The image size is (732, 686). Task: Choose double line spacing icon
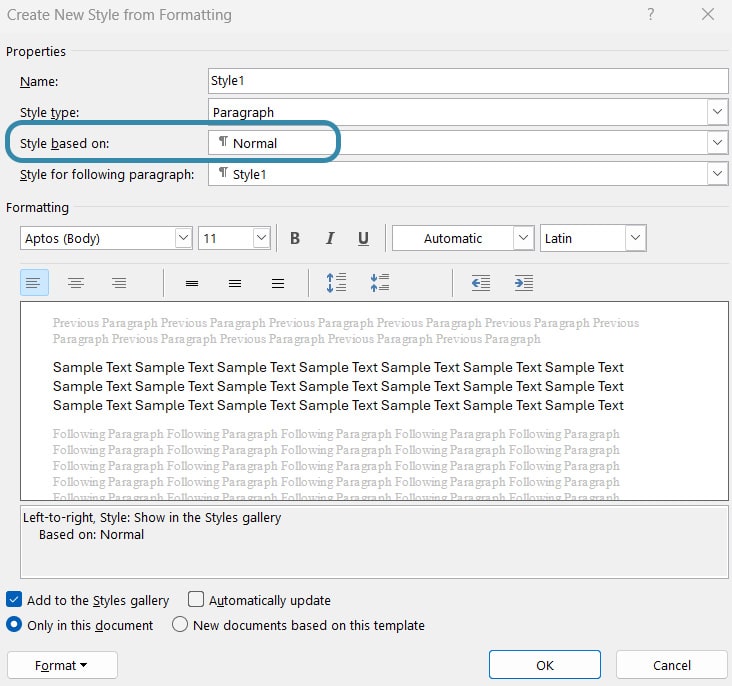pyautogui.click(x=278, y=283)
